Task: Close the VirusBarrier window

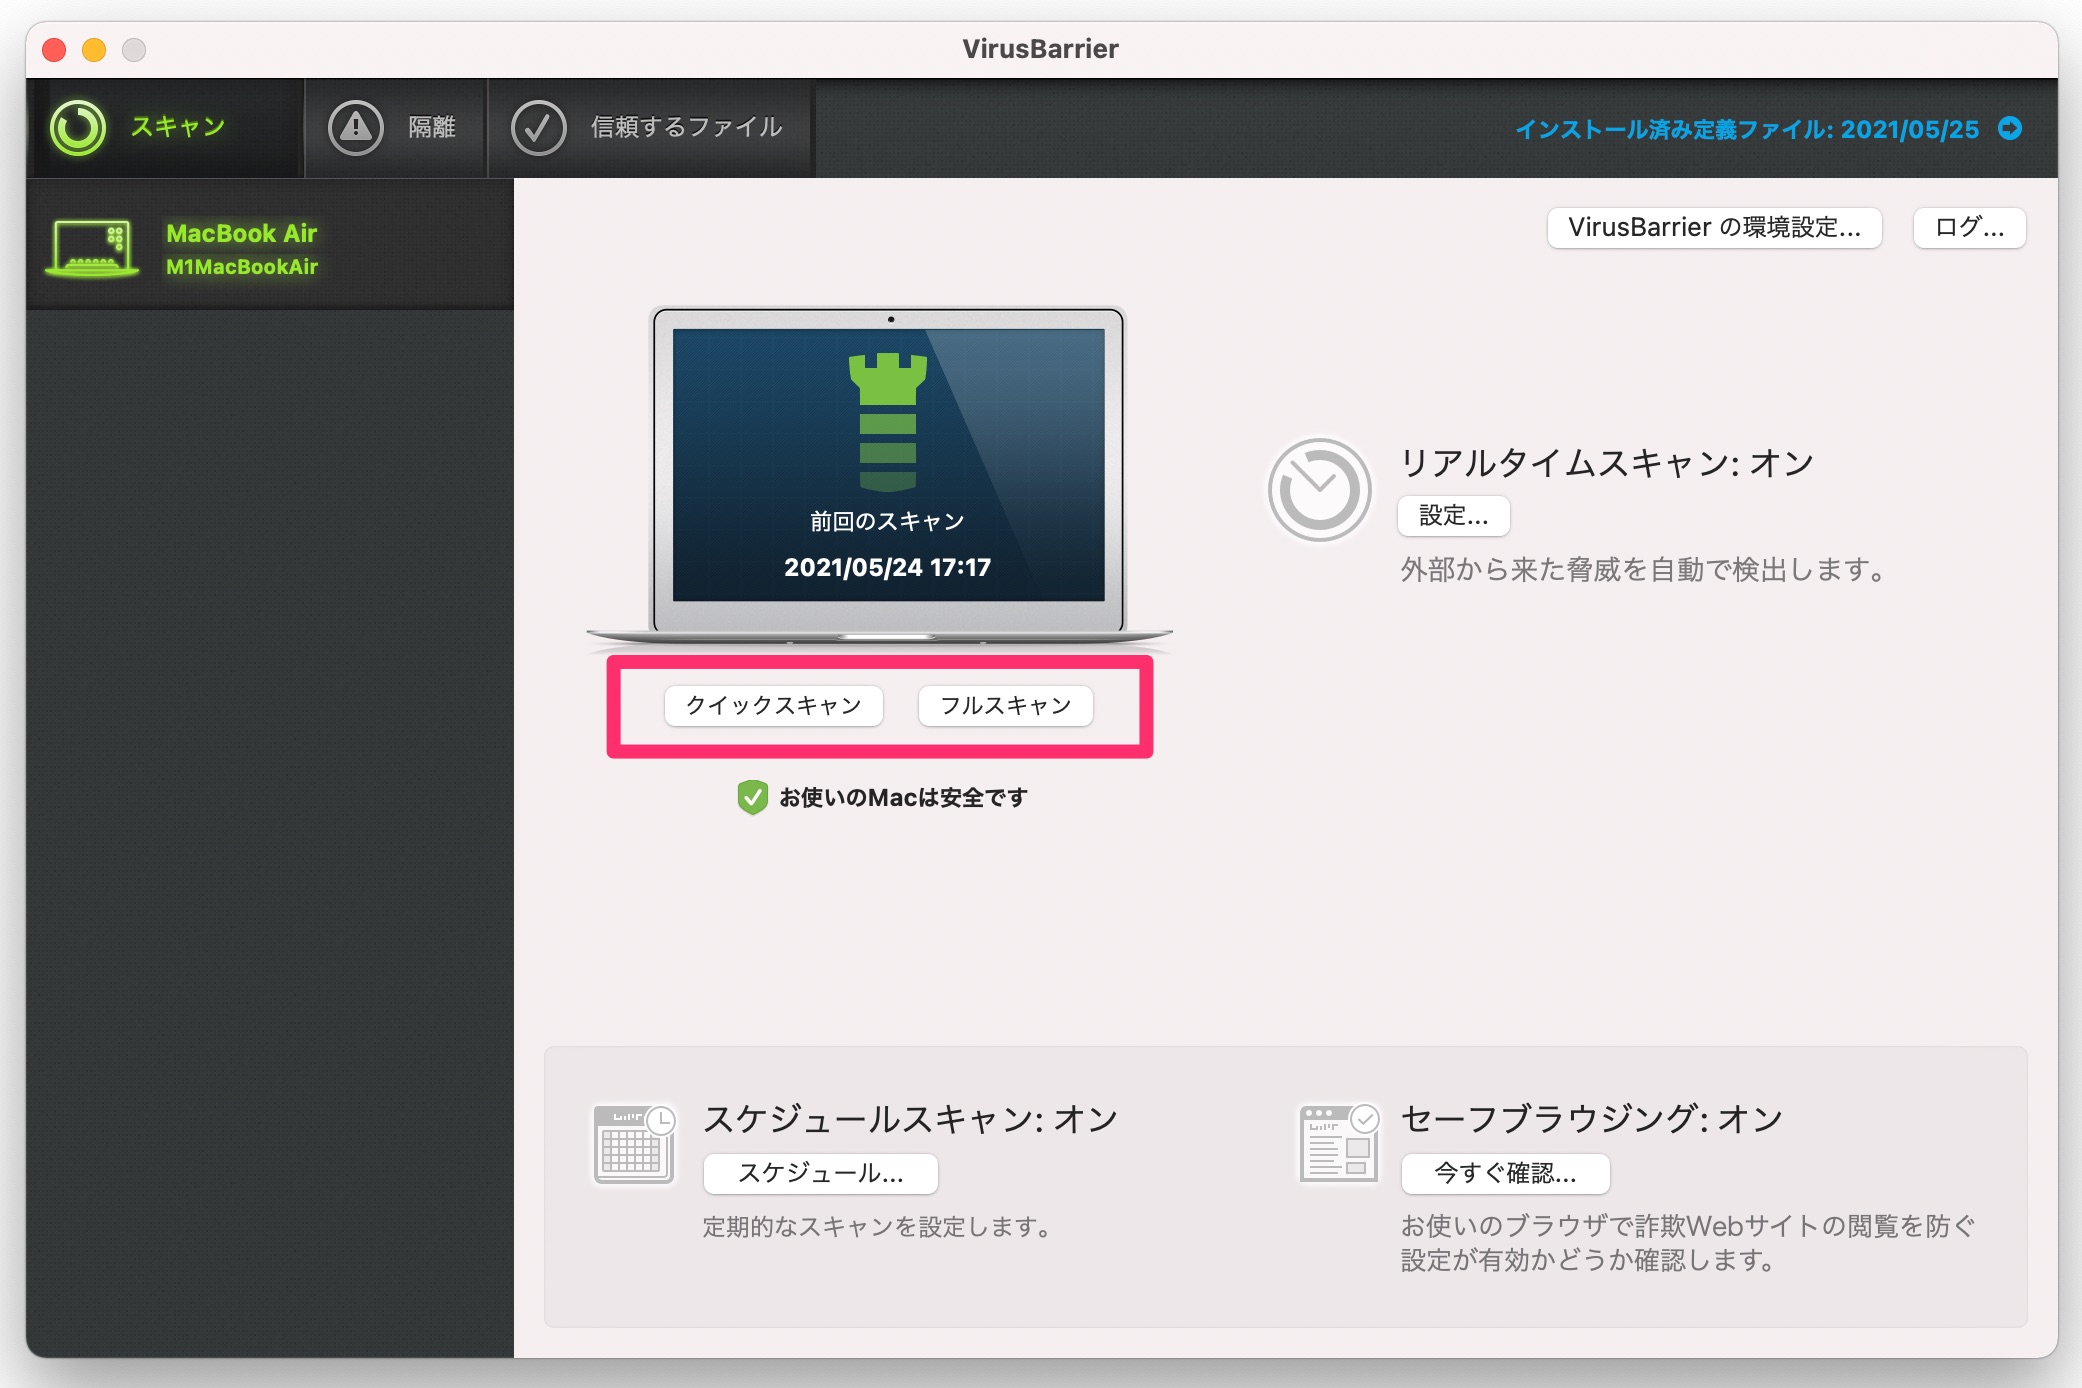Action: coord(54,49)
